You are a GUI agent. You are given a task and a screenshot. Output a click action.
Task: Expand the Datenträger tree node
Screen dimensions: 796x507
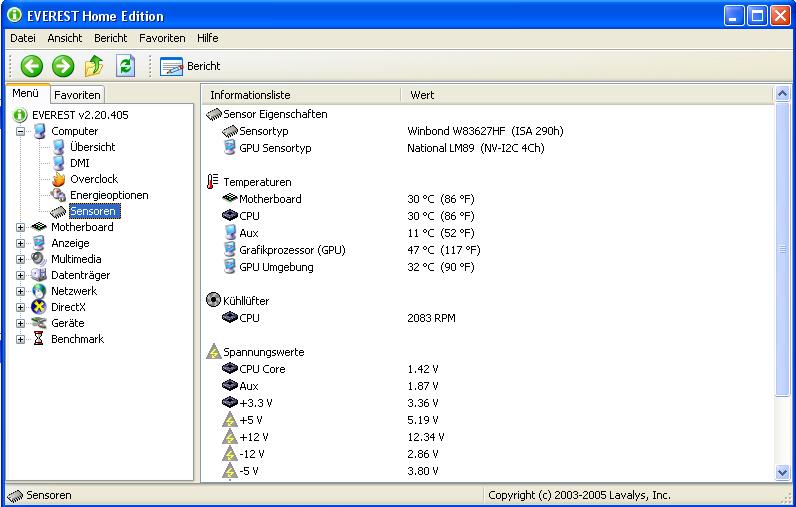(x=20, y=275)
